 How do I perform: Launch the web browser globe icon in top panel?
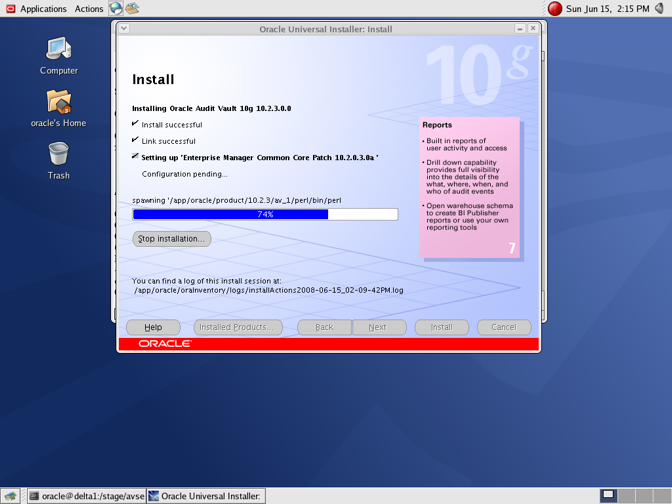[115, 8]
